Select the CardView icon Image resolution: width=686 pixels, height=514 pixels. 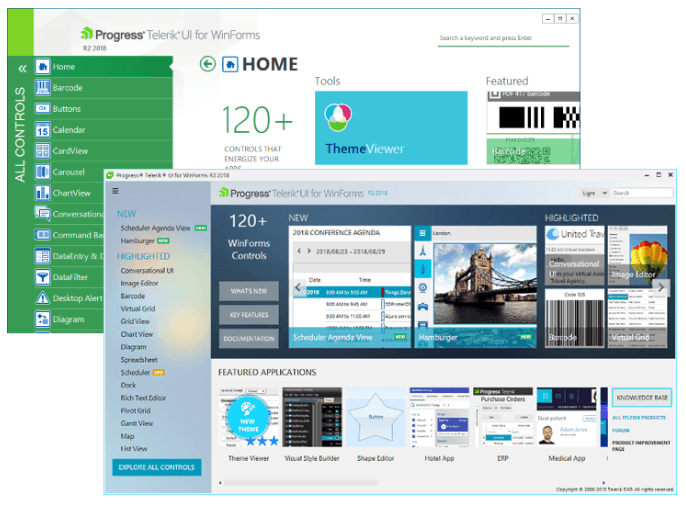pos(42,150)
